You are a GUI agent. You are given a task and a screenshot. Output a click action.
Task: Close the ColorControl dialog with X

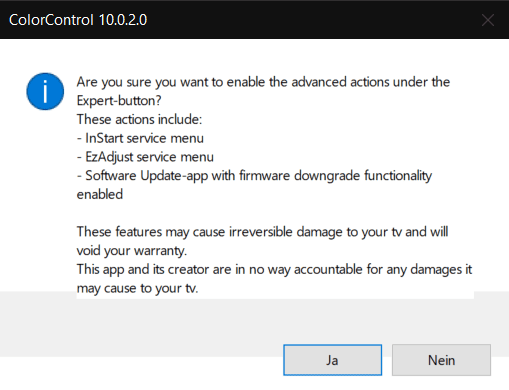tap(488, 20)
